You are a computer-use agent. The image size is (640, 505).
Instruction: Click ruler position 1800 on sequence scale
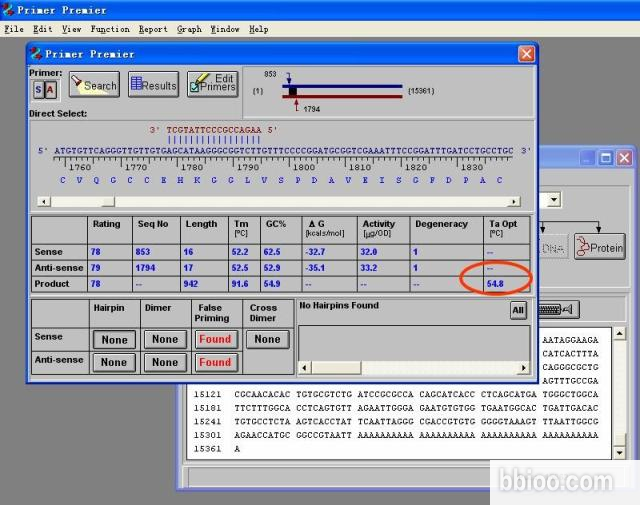[304, 167]
